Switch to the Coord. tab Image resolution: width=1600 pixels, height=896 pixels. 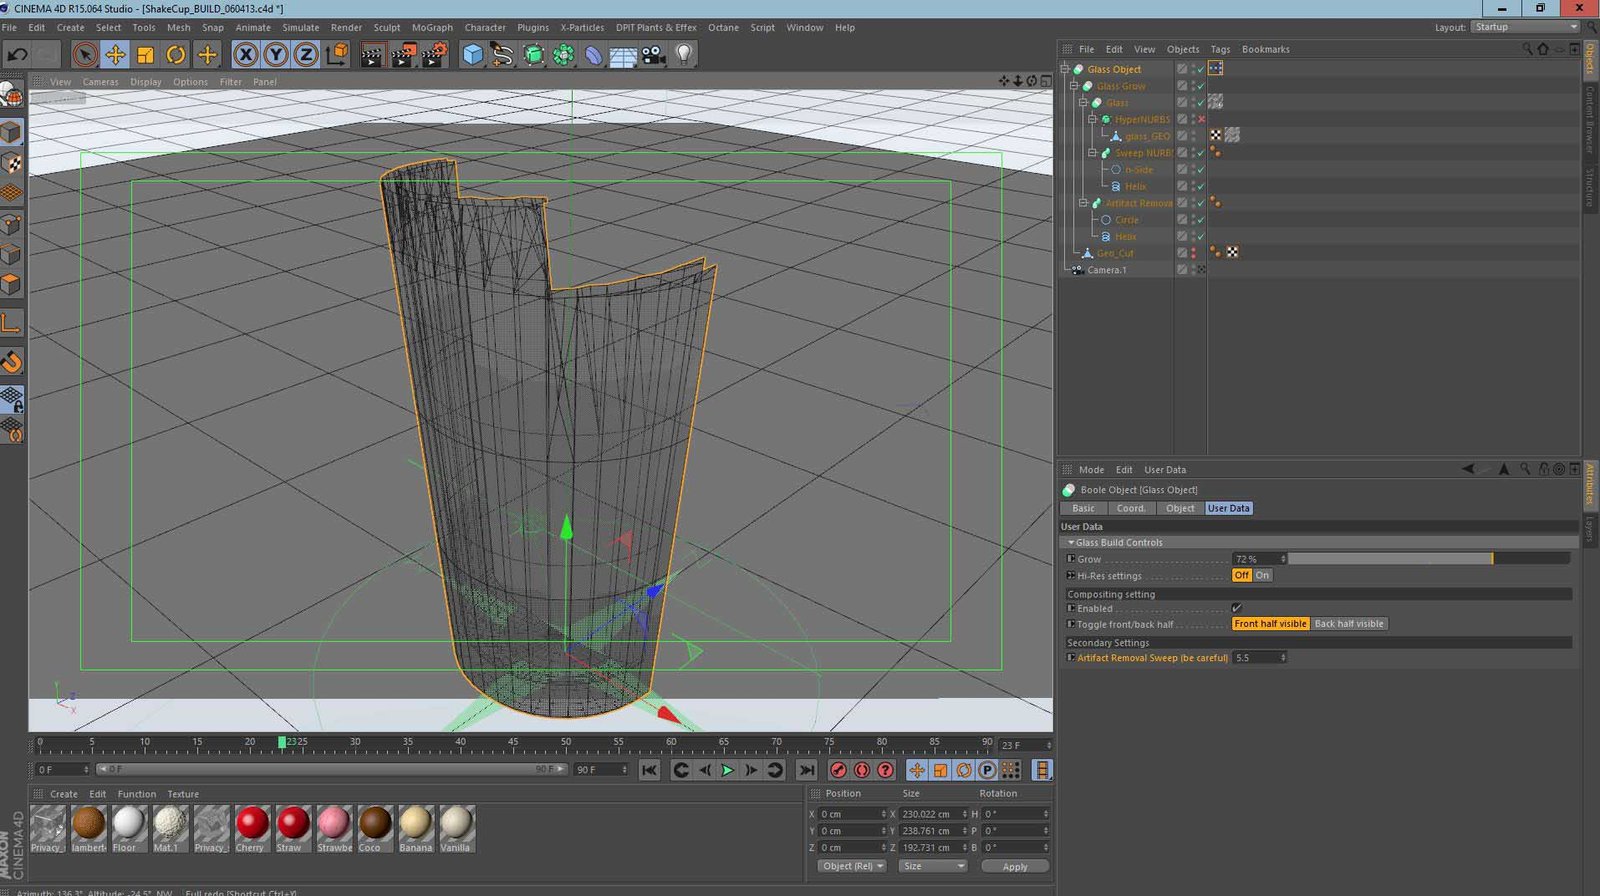coord(1130,508)
